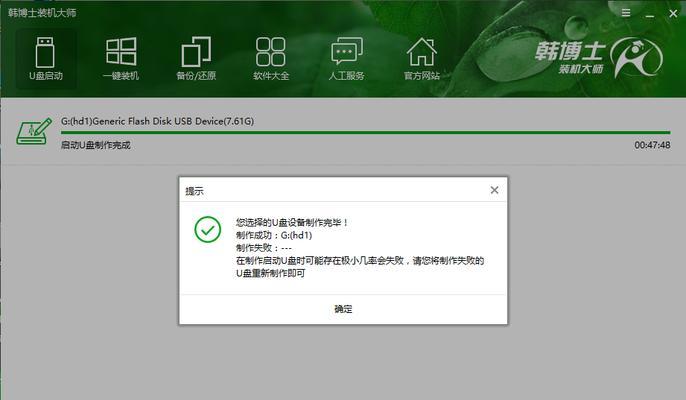The width and height of the screenshot is (686, 400).
Task: Close the 提示 dialog with X
Action: click(494, 190)
